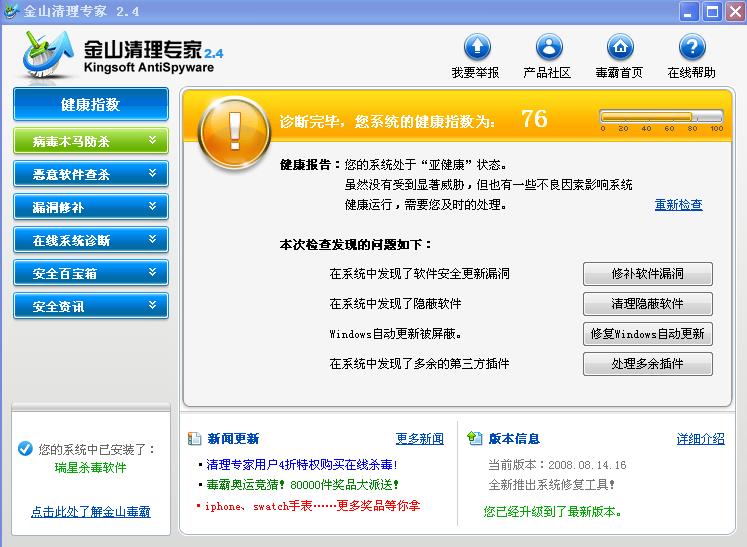747x547 pixels.
Task: Click the 修补软件漏洞 button
Action: tap(647, 274)
